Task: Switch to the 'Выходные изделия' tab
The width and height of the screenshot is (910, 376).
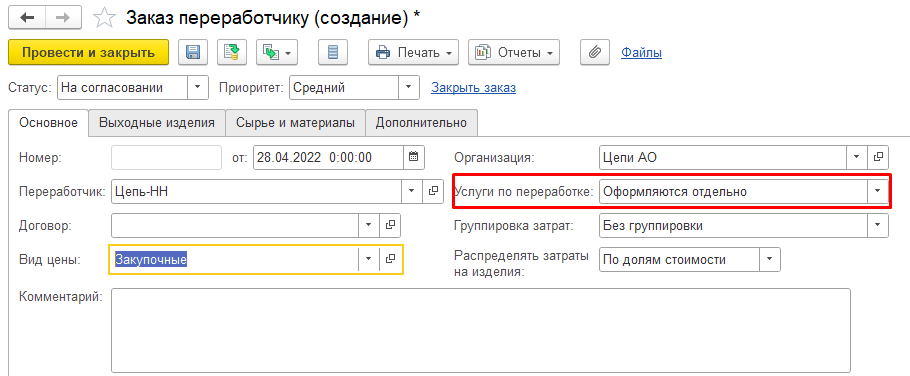Action: coord(157,123)
